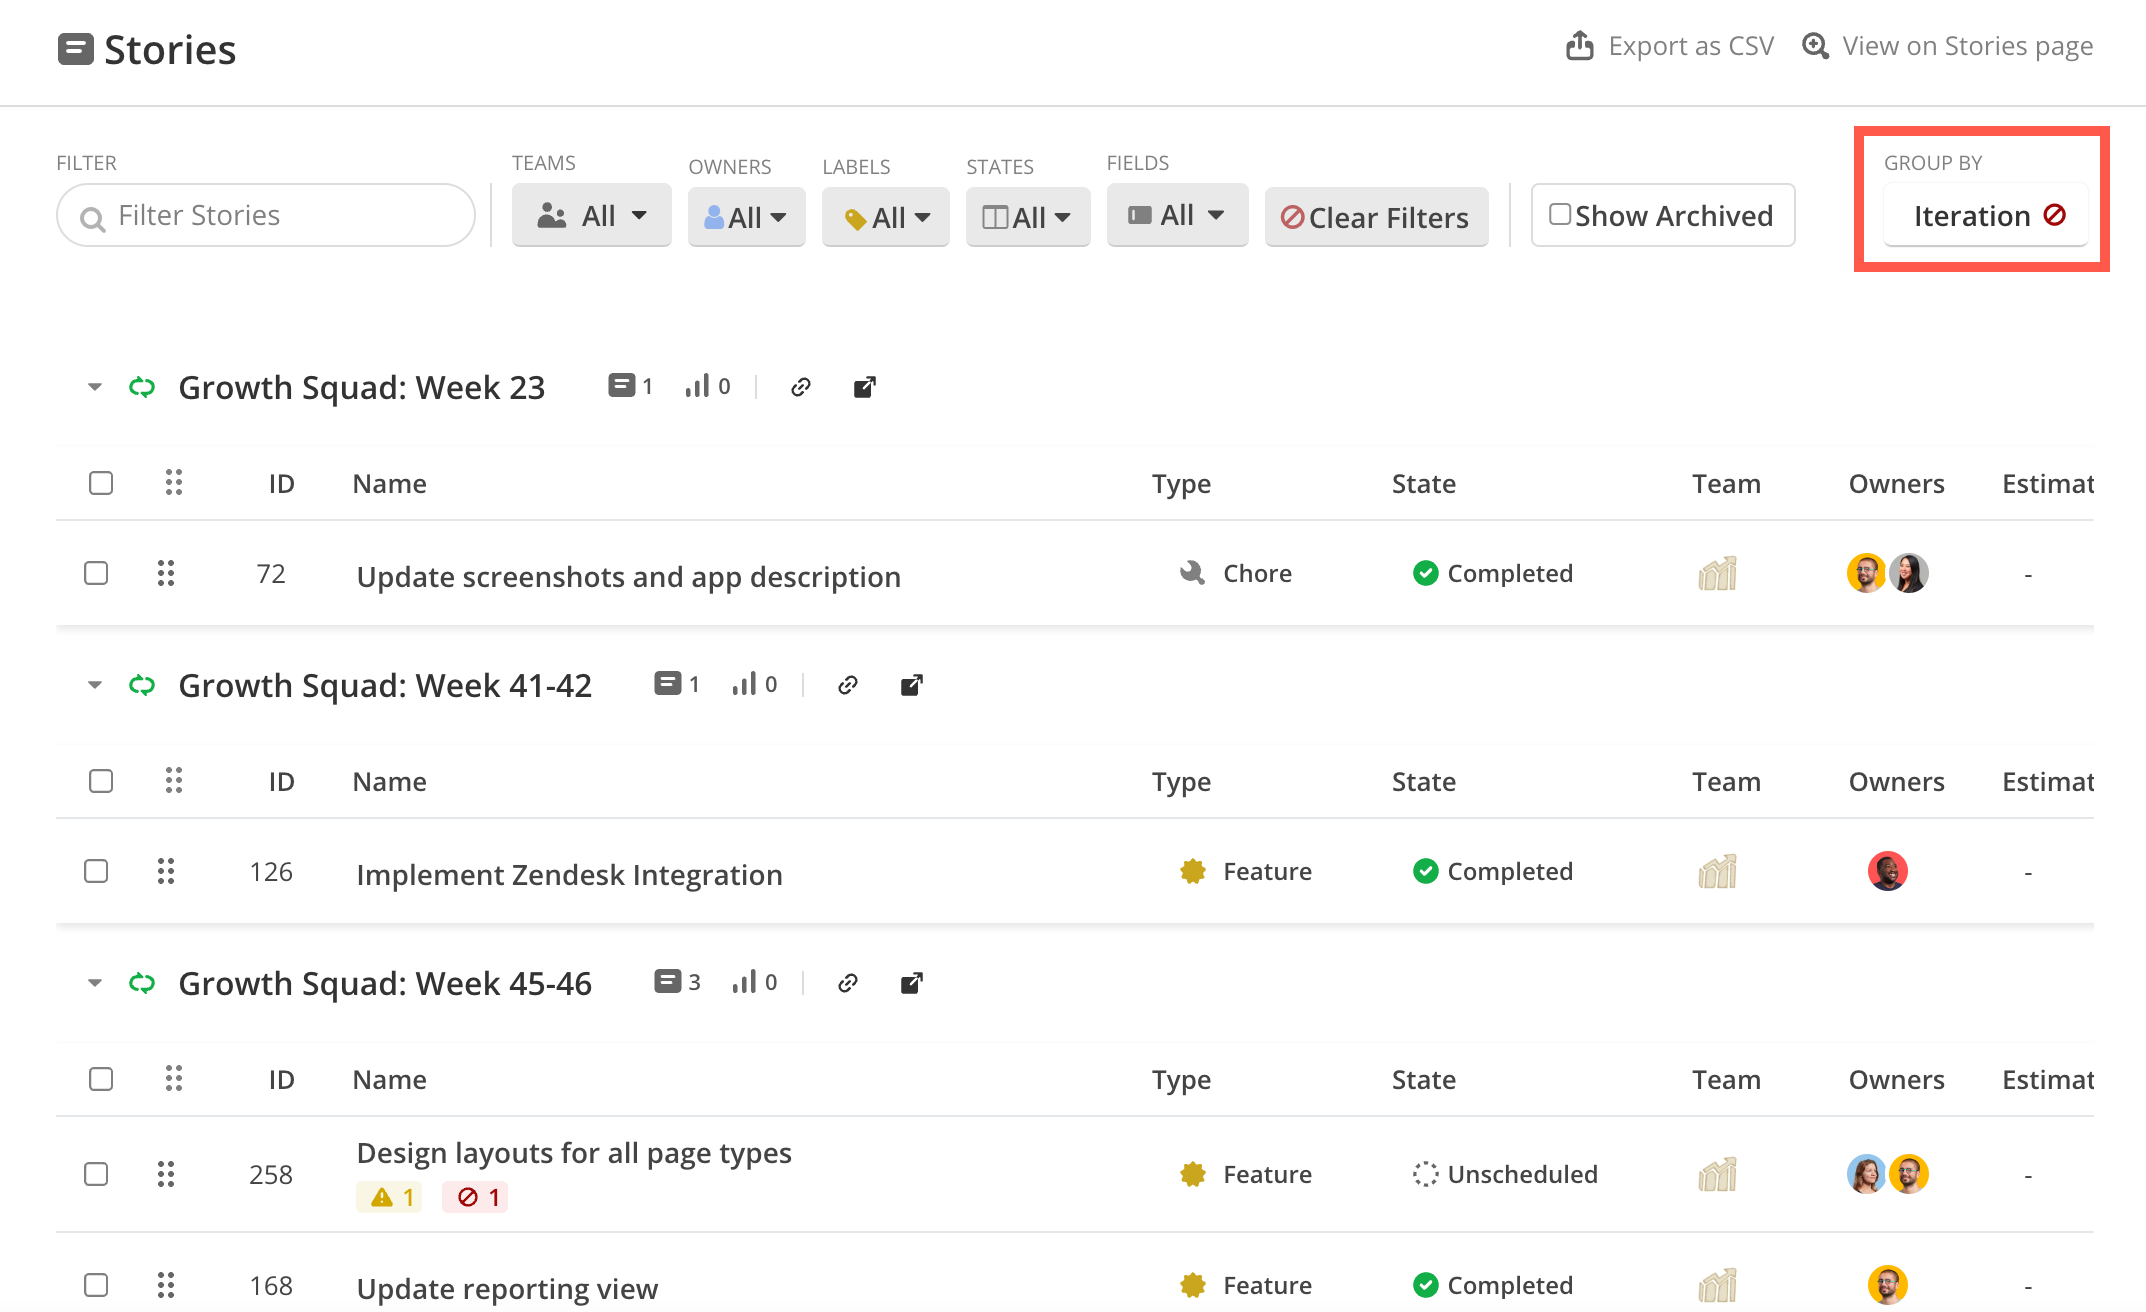Click copy link icon for Week 41-42 iteration
2146x1312 pixels.
click(x=847, y=685)
